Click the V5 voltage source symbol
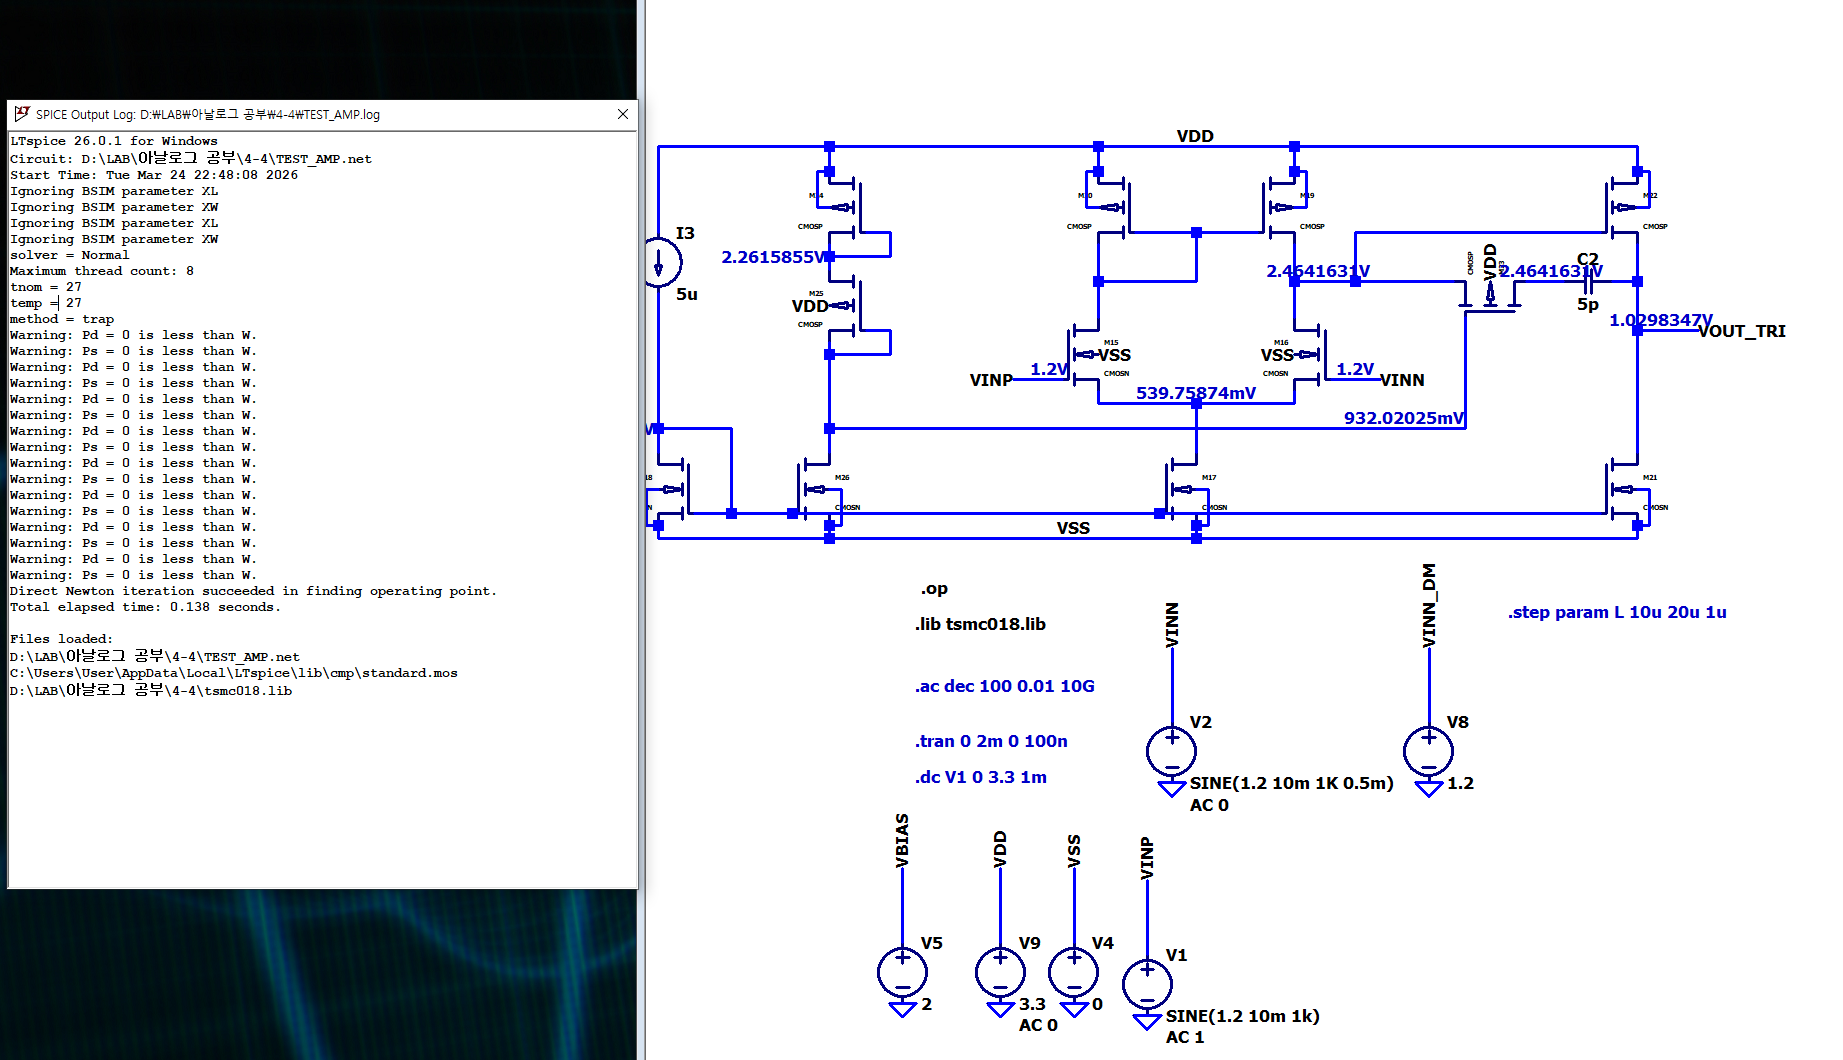The height and width of the screenshot is (1060, 1843). (x=902, y=972)
